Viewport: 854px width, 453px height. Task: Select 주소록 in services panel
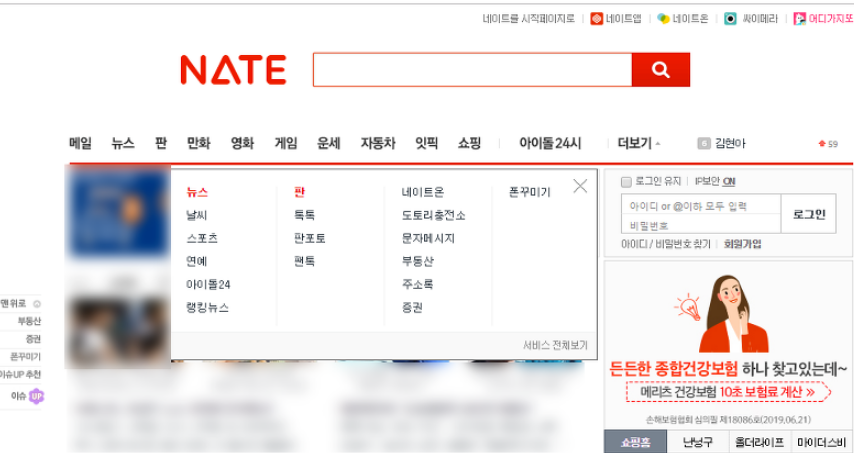coord(417,284)
